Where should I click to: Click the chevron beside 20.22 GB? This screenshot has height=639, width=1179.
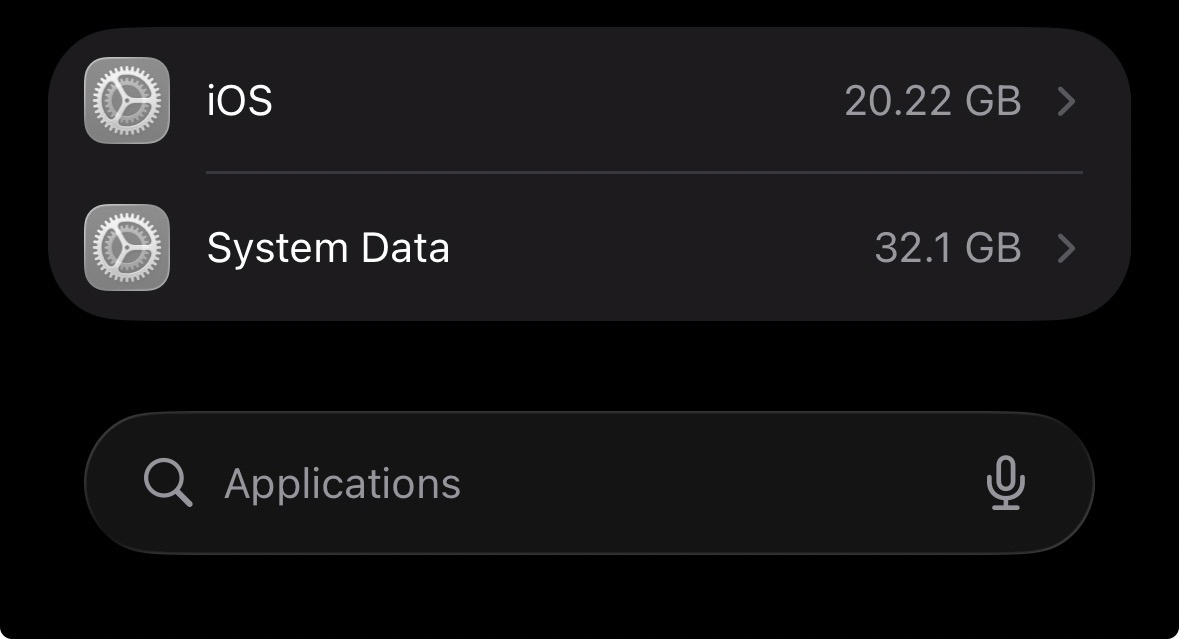click(x=1066, y=101)
